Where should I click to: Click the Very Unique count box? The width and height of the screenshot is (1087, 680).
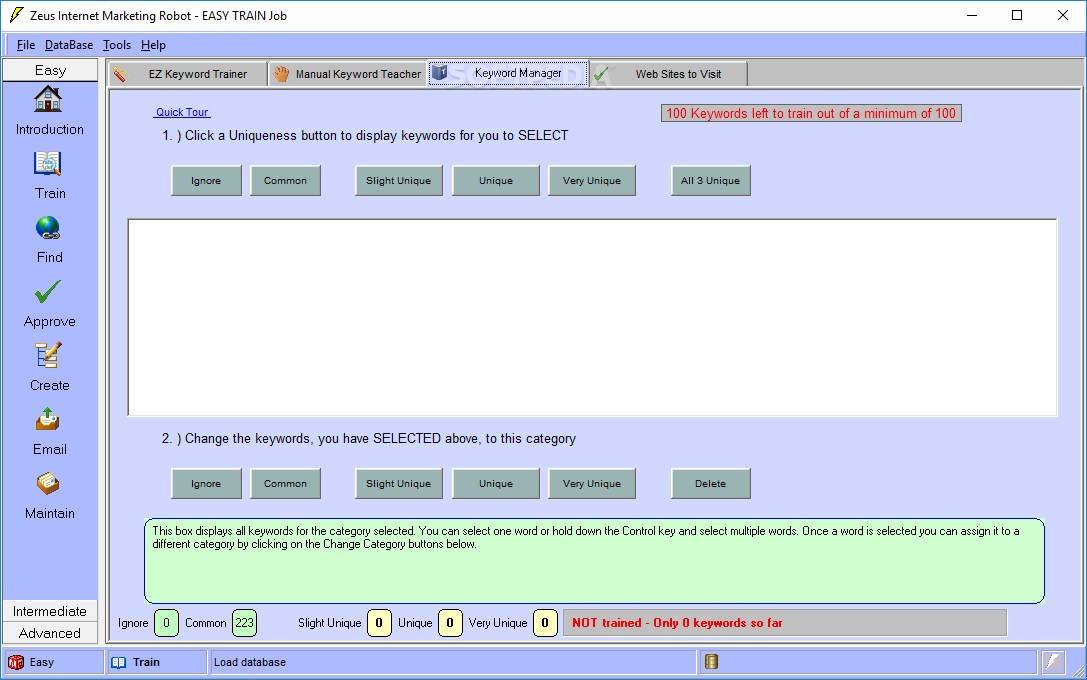(x=545, y=622)
